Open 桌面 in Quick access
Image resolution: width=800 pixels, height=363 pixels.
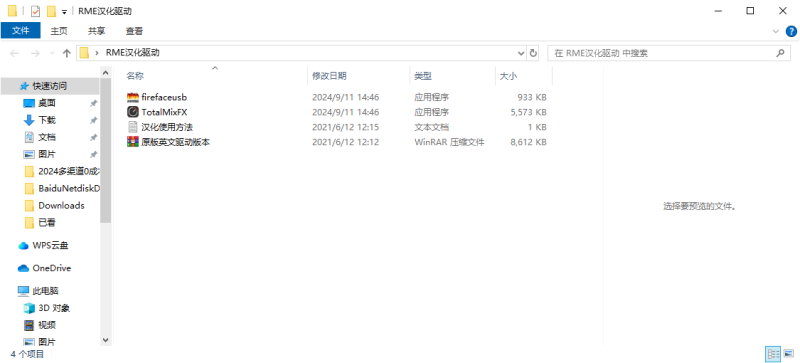tap(47, 103)
